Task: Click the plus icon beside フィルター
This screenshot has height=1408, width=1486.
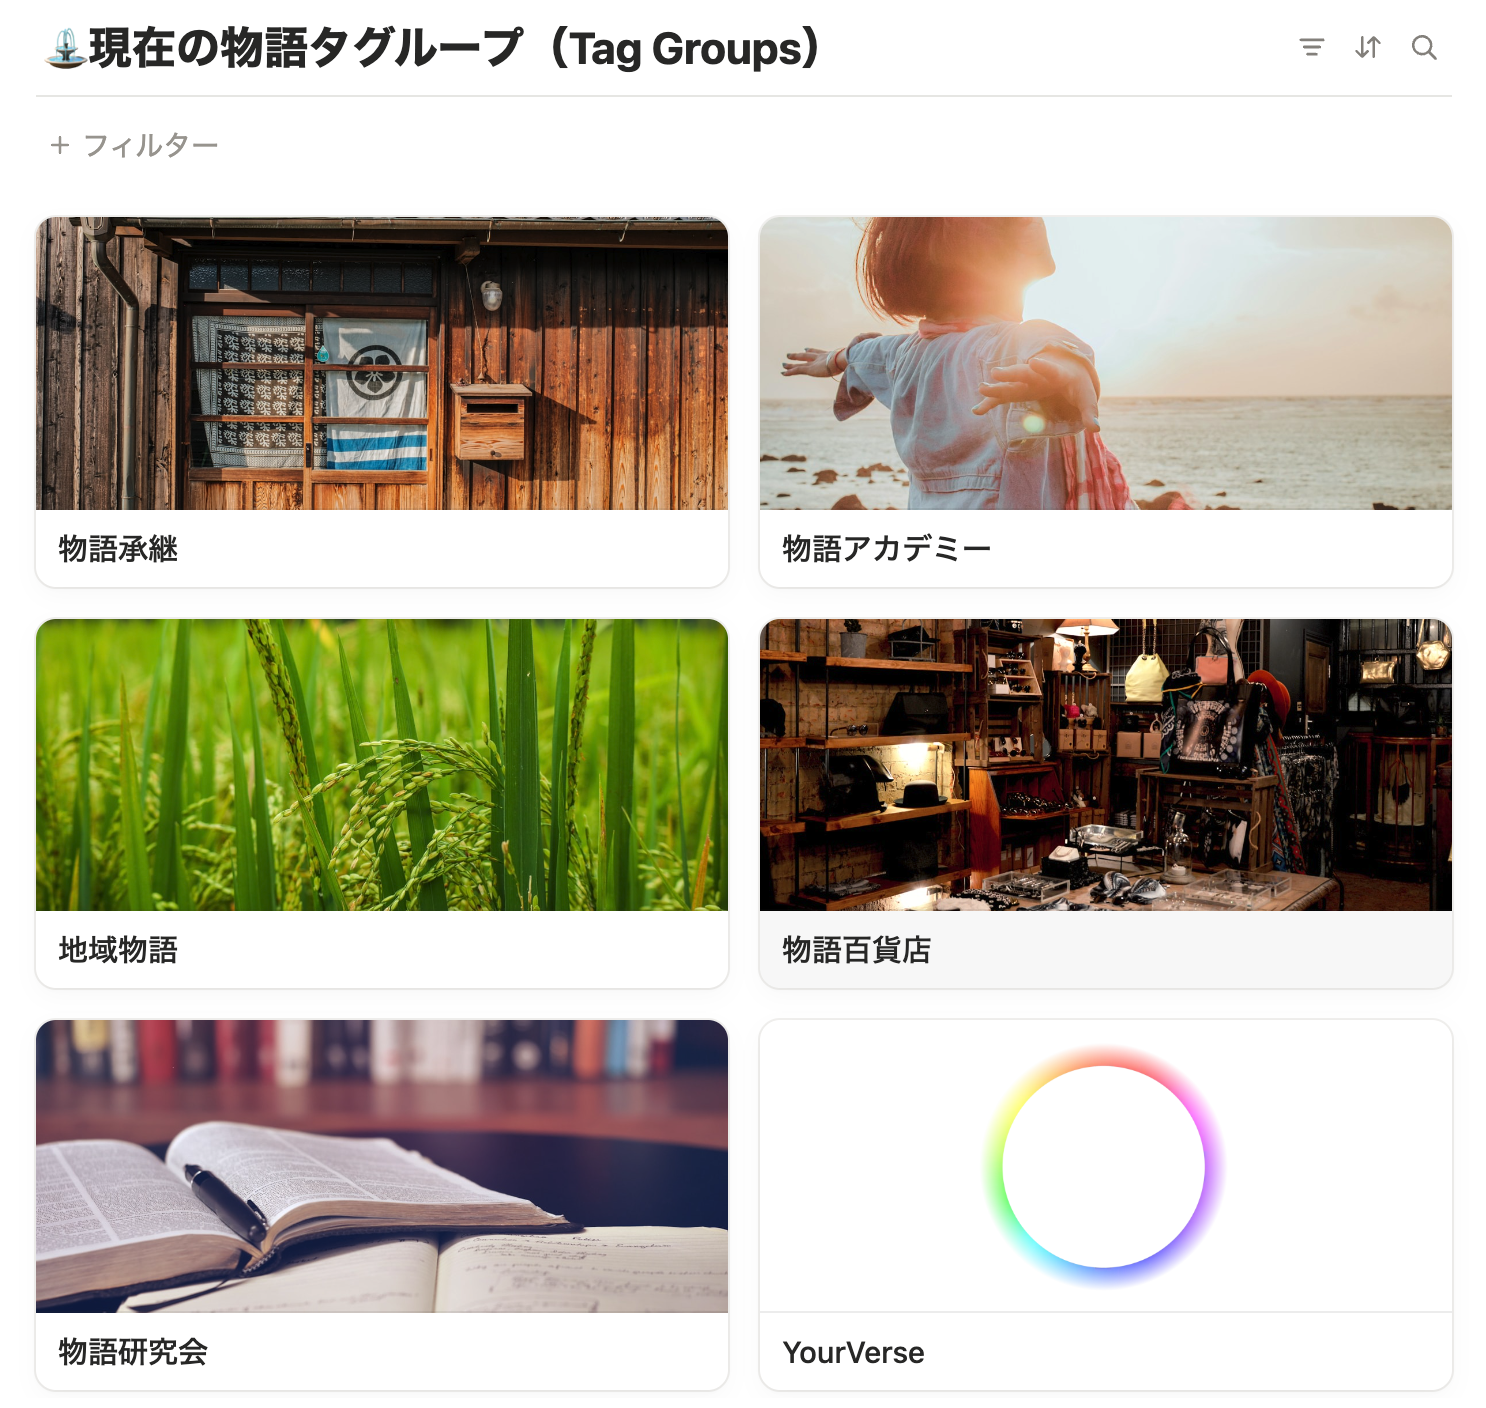Action: (60, 145)
